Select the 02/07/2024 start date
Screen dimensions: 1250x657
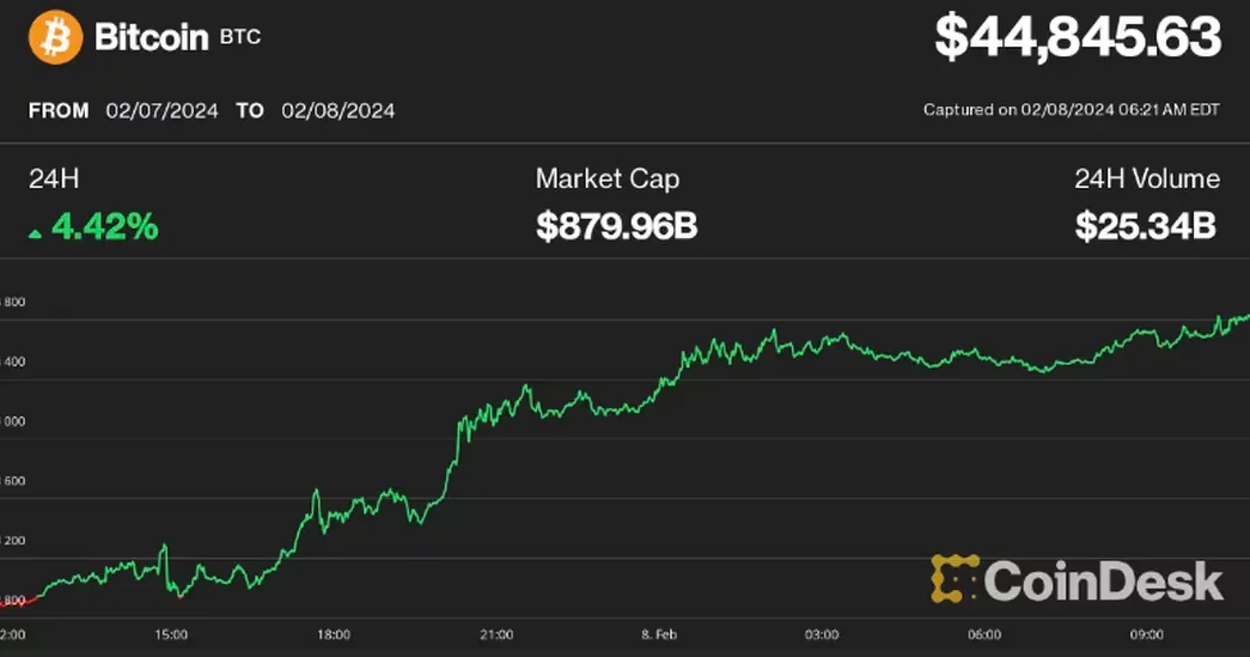point(162,110)
